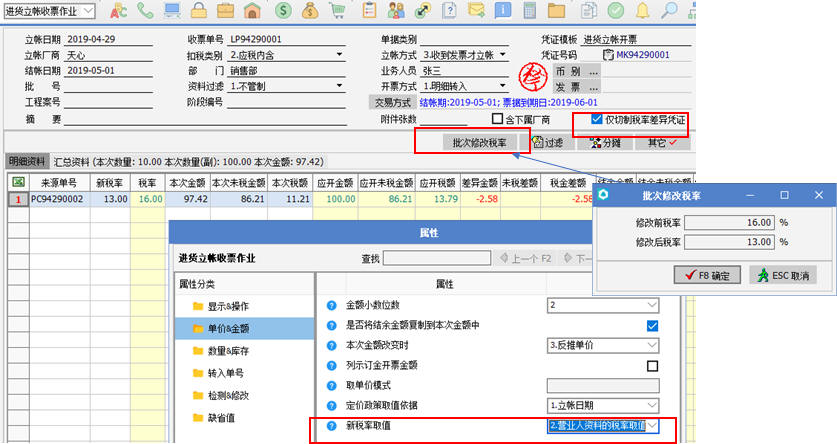
Task: Click the help icon beside 新税率取值
Action: click(x=332, y=425)
